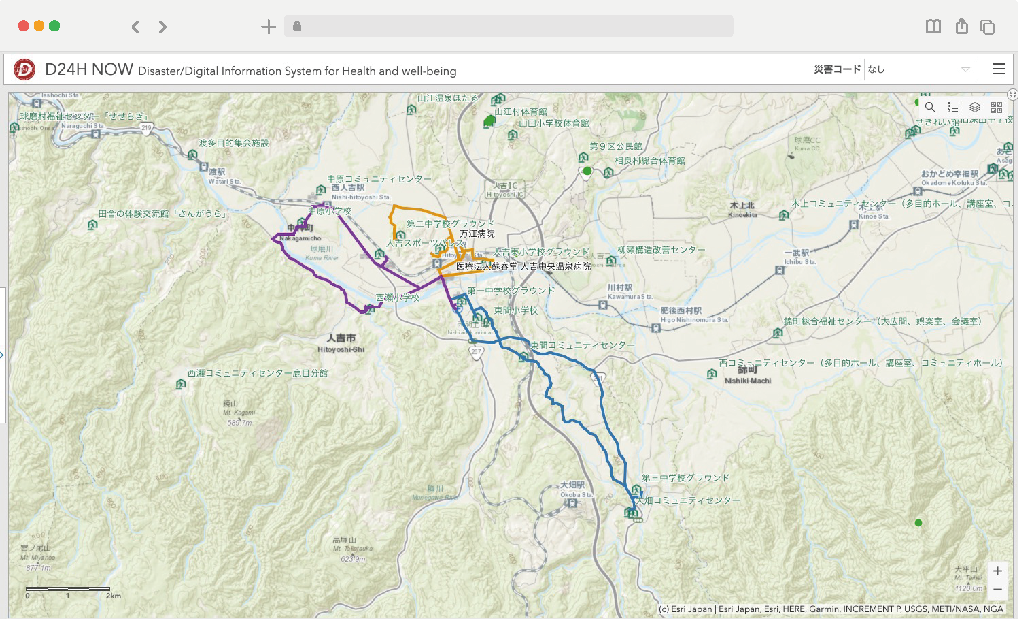
Task: Expand the 災害コード dropdown
Action: [965, 70]
